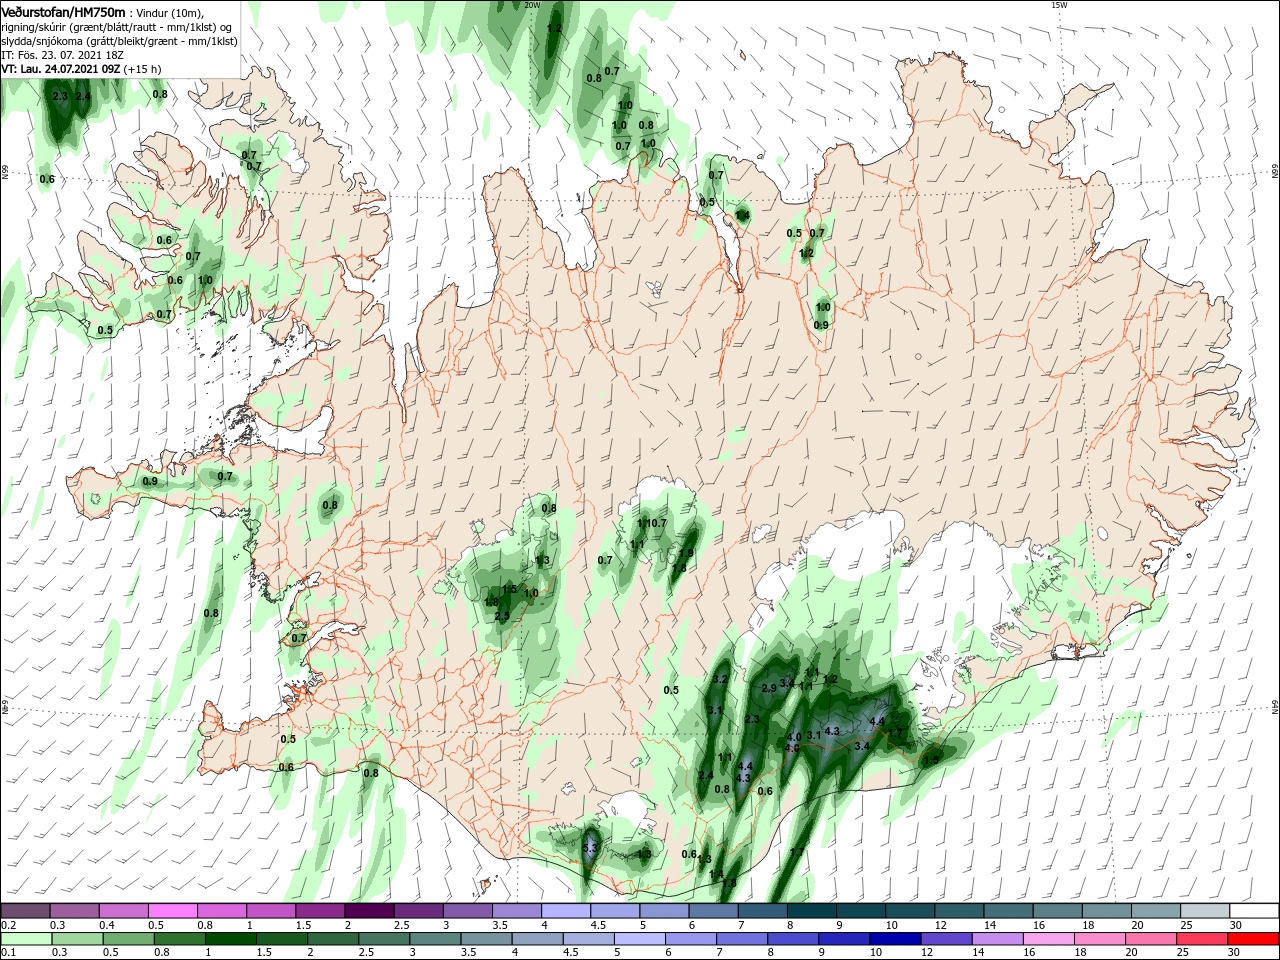1280x960 pixels.
Task: Click the bright red swatch ending the lower legend row
Action: tap(1254, 939)
